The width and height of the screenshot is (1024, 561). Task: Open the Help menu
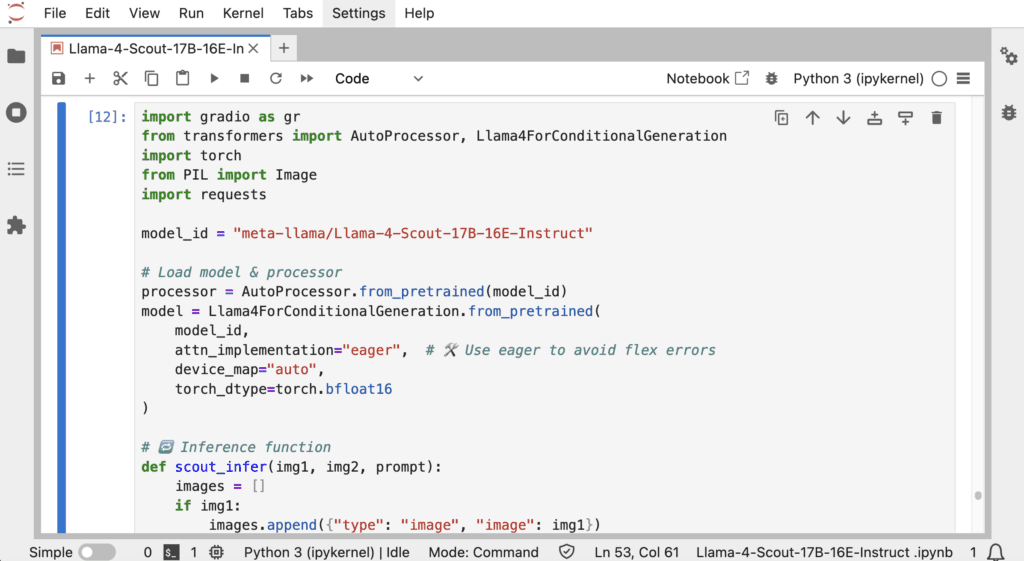[419, 13]
